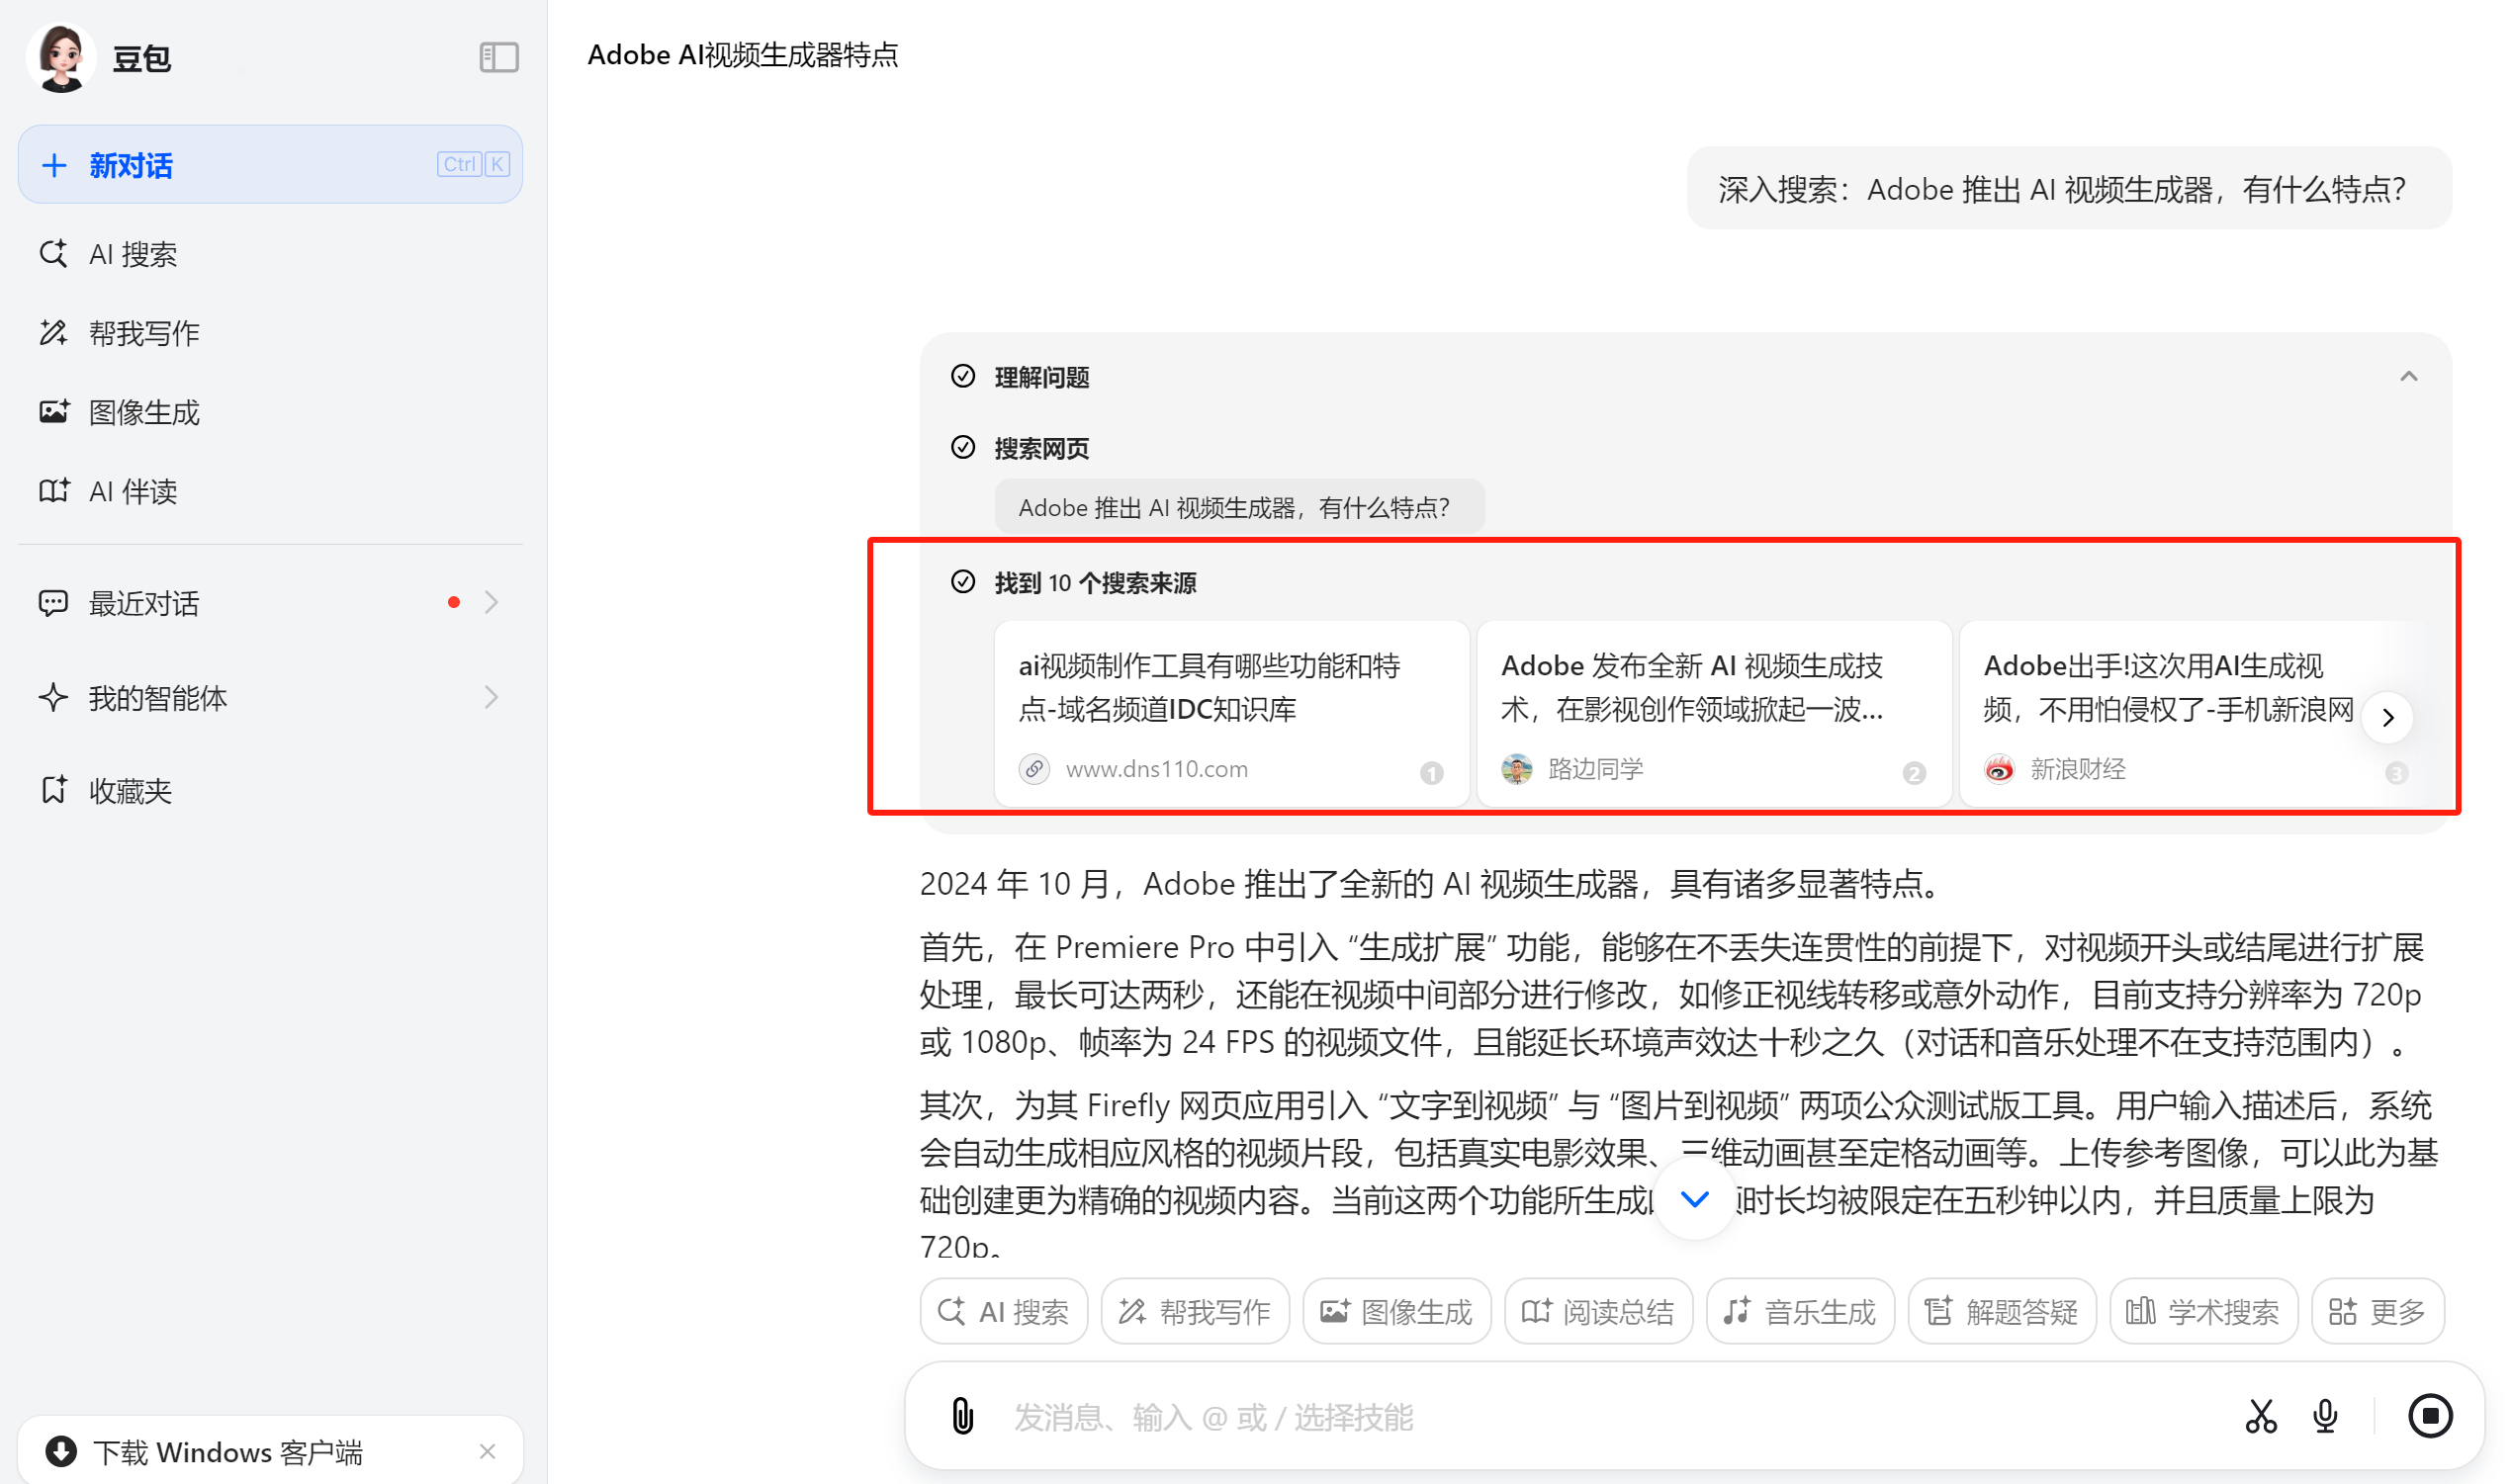Click the 音乐生成 skill chip

(x=1799, y=1311)
